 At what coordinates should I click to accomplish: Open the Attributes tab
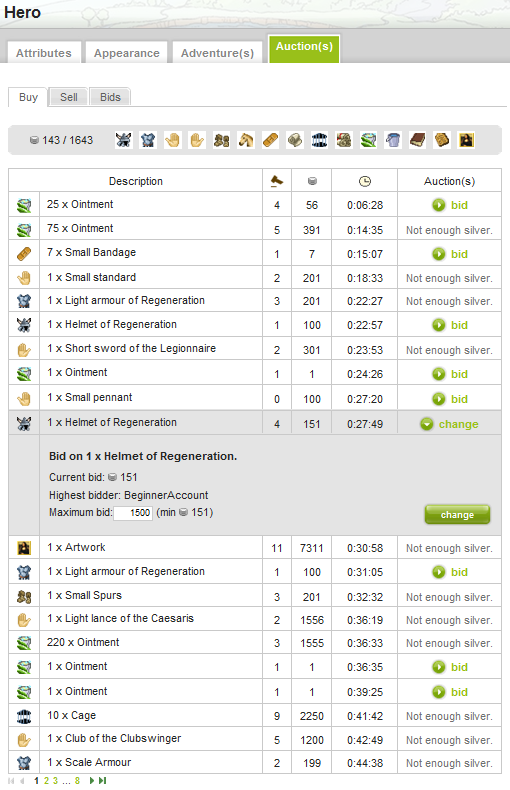click(x=44, y=53)
